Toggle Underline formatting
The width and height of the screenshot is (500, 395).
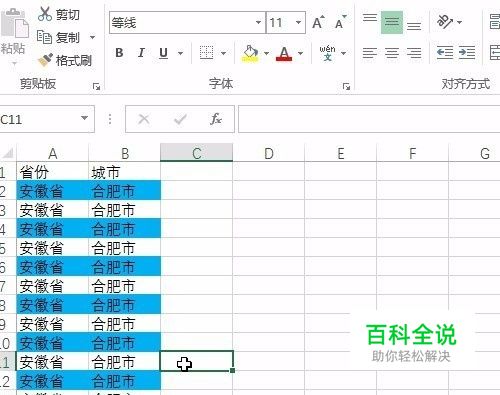click(x=163, y=53)
